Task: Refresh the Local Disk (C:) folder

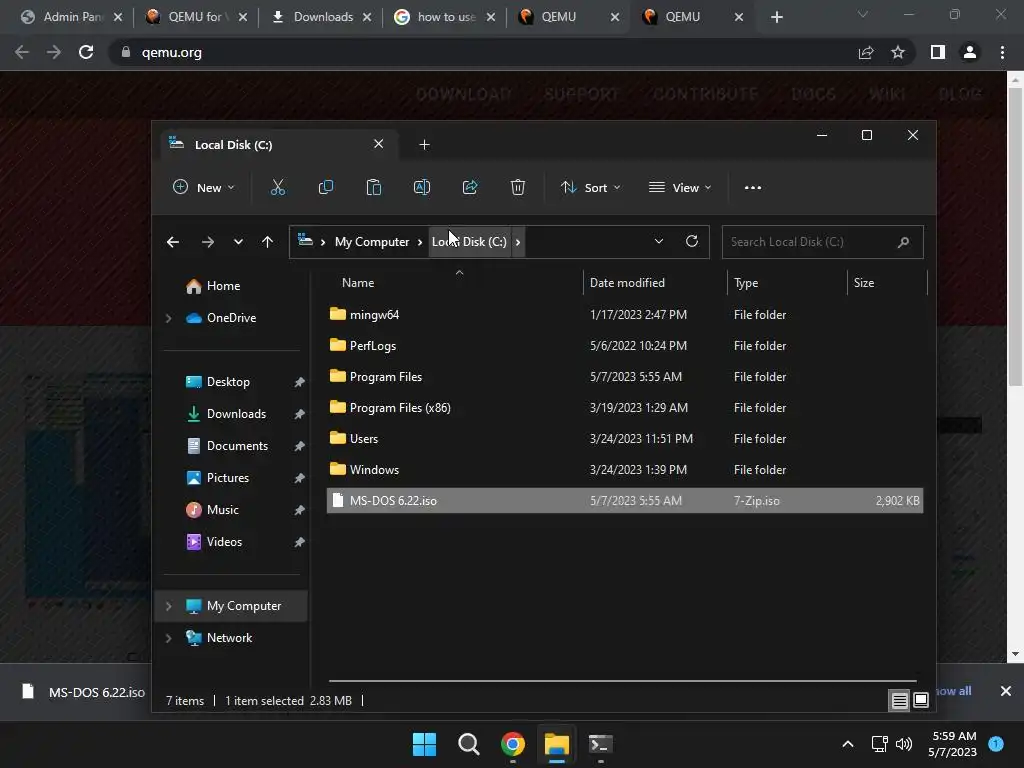Action: click(x=692, y=241)
